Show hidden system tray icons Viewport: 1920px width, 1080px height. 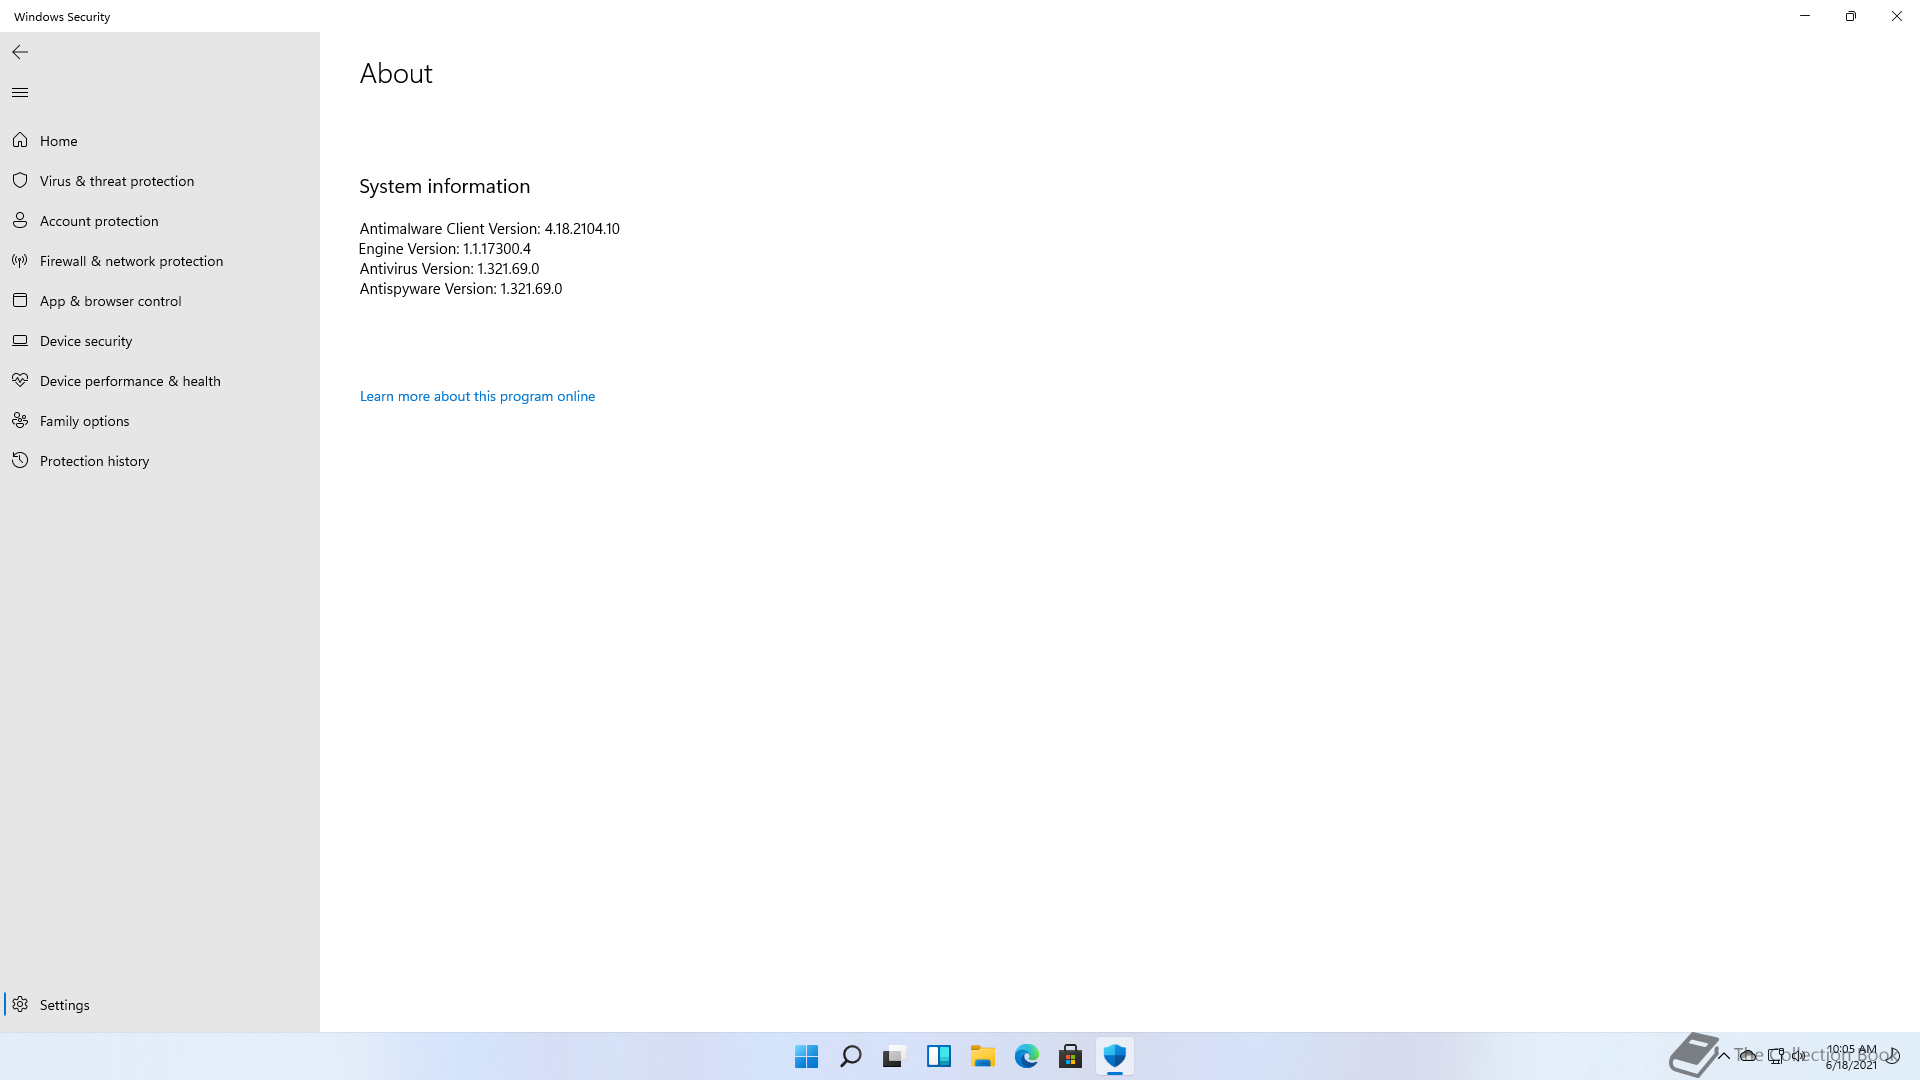[1724, 1056]
